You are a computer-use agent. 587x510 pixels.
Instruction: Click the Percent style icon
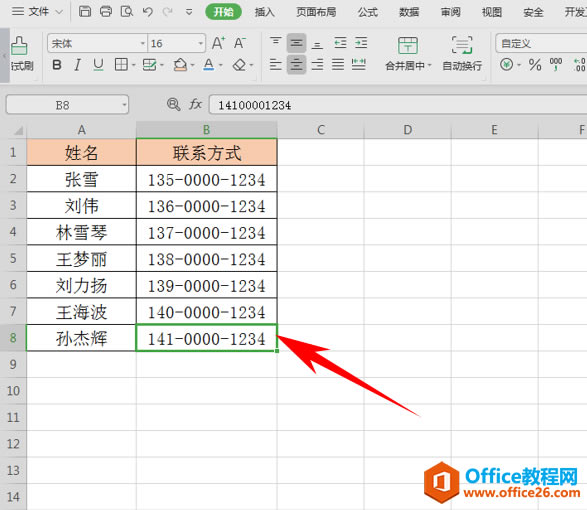[x=535, y=65]
